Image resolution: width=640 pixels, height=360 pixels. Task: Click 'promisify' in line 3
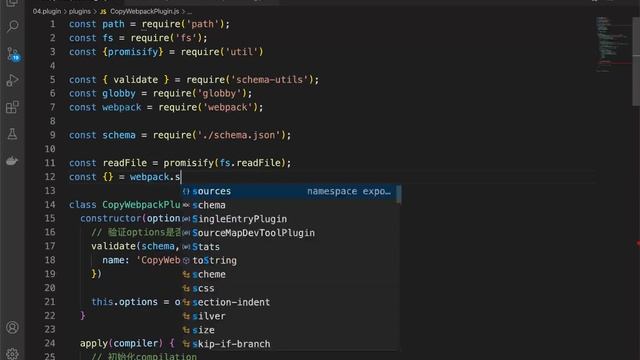click(x=133, y=52)
